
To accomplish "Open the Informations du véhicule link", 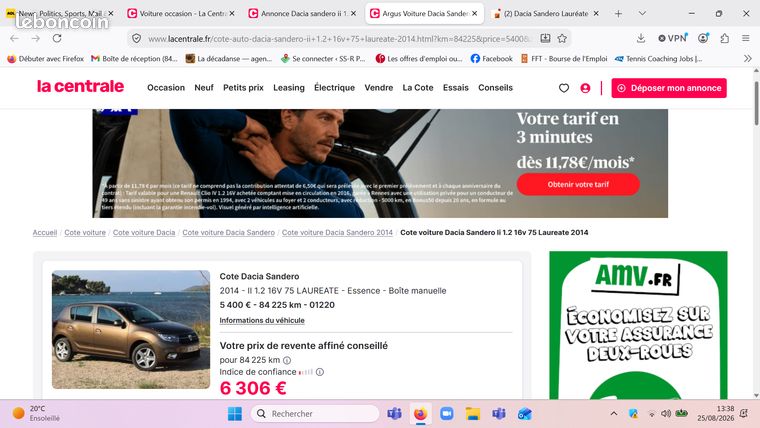I will 262,320.
